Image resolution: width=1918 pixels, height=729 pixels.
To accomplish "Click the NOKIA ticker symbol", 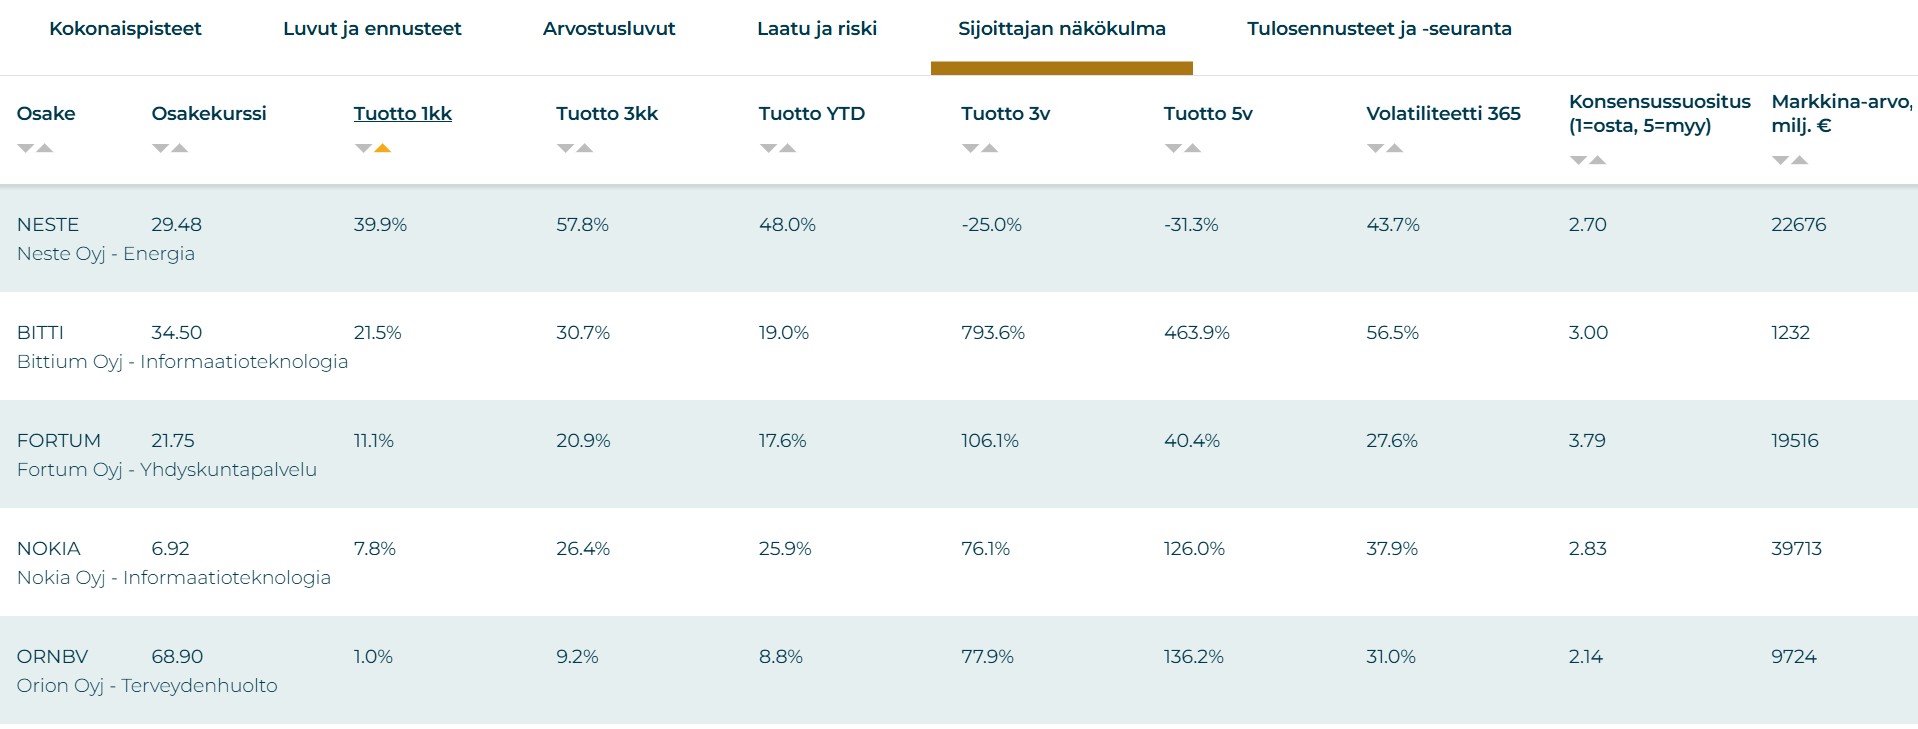I will pyautogui.click(x=48, y=549).
